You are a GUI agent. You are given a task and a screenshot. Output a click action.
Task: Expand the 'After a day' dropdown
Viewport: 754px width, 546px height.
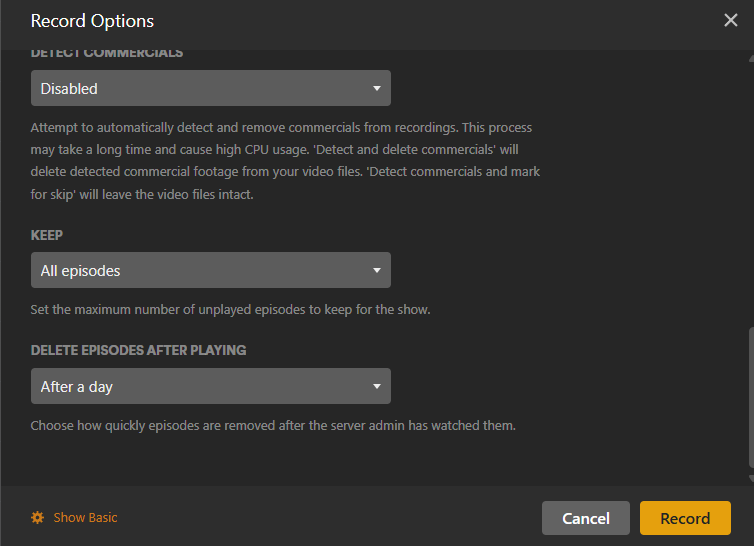[x=200, y=386]
